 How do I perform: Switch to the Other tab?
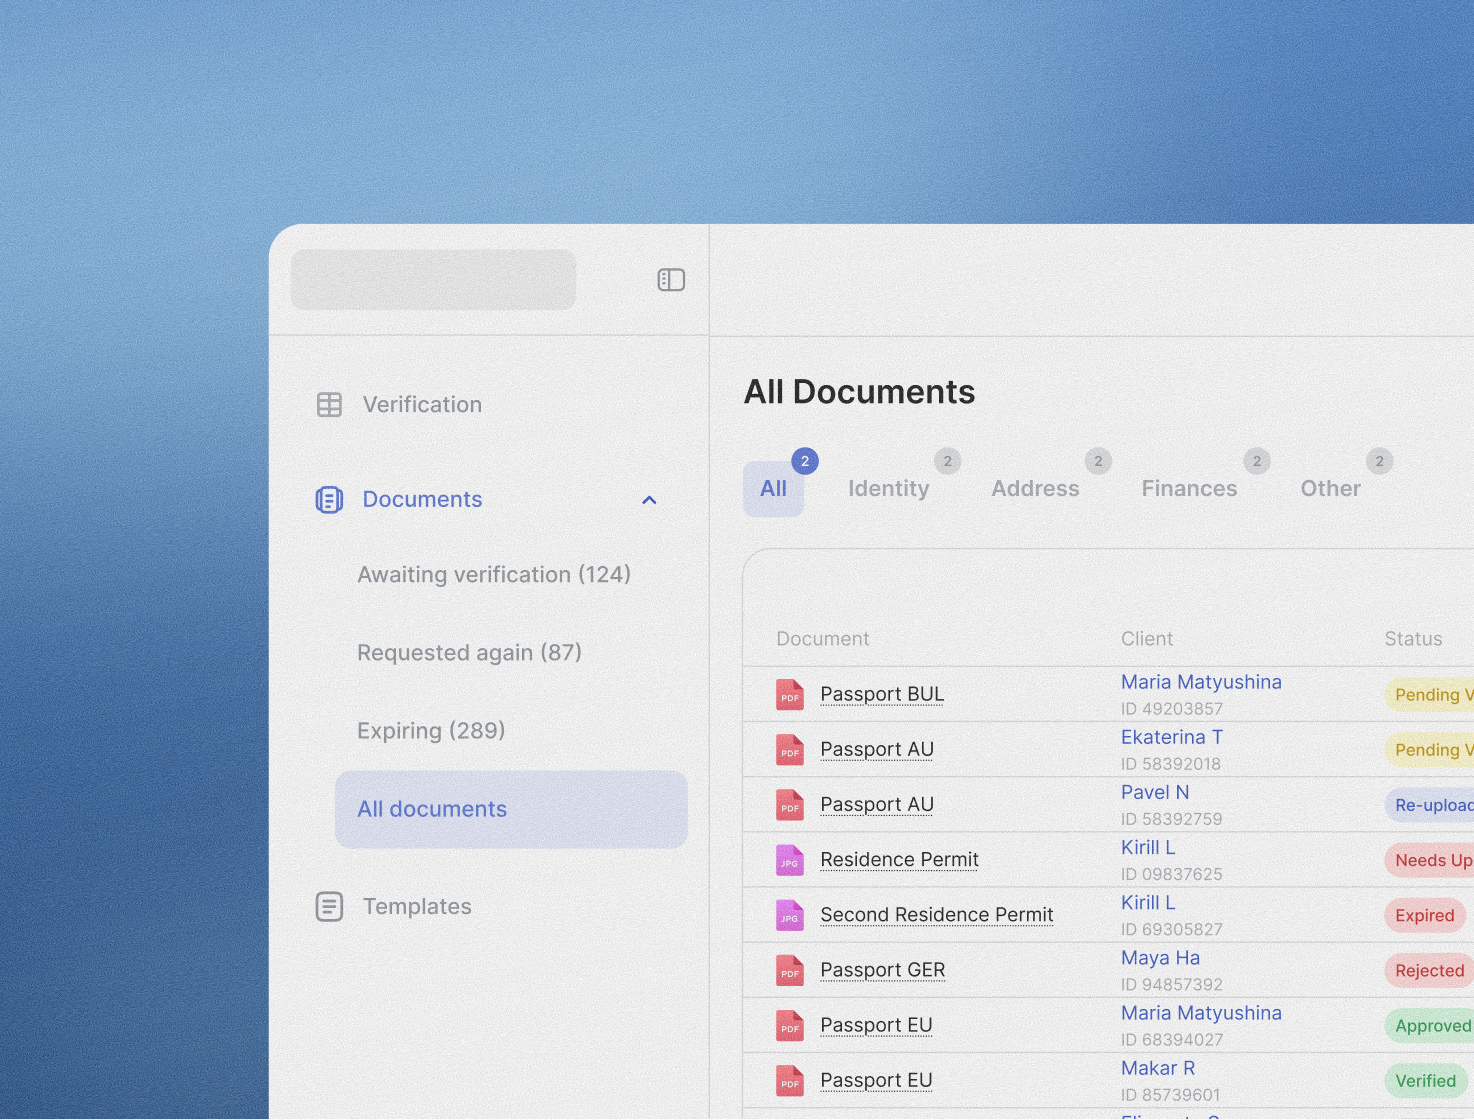click(x=1330, y=488)
